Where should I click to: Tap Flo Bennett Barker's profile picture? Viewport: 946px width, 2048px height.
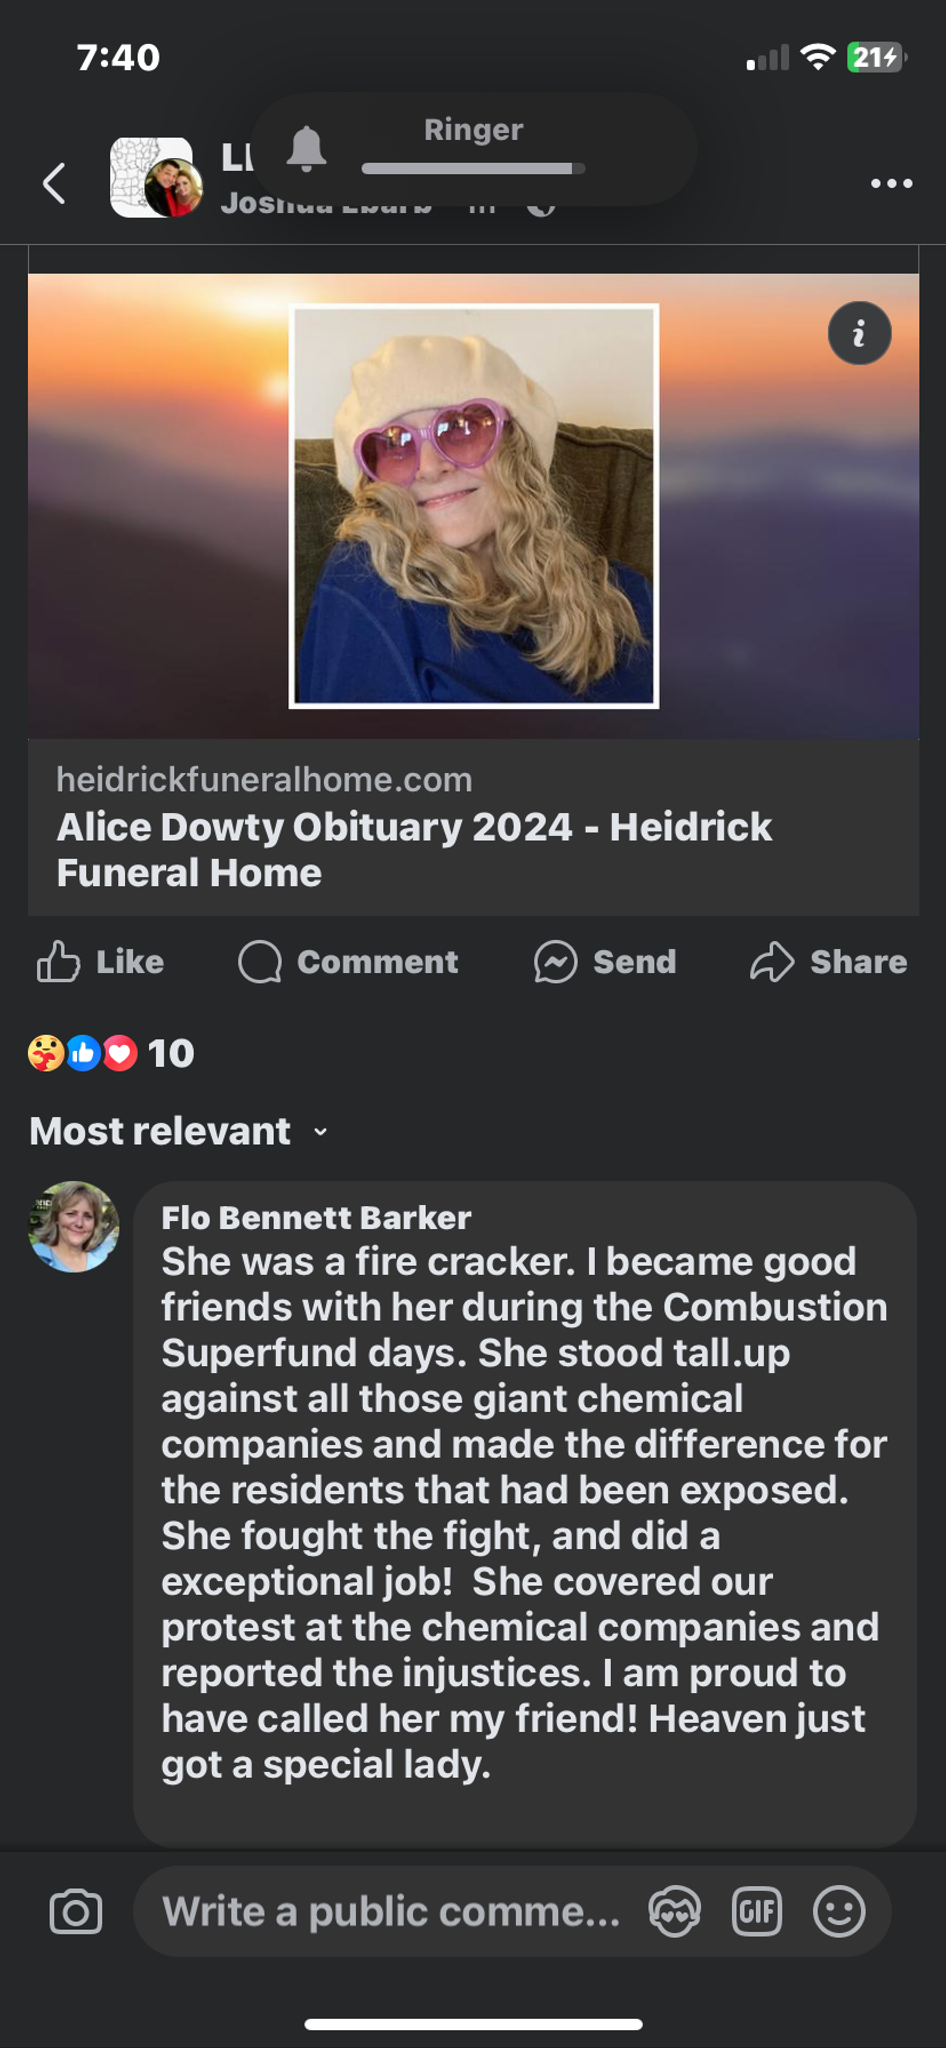coord(74,1227)
